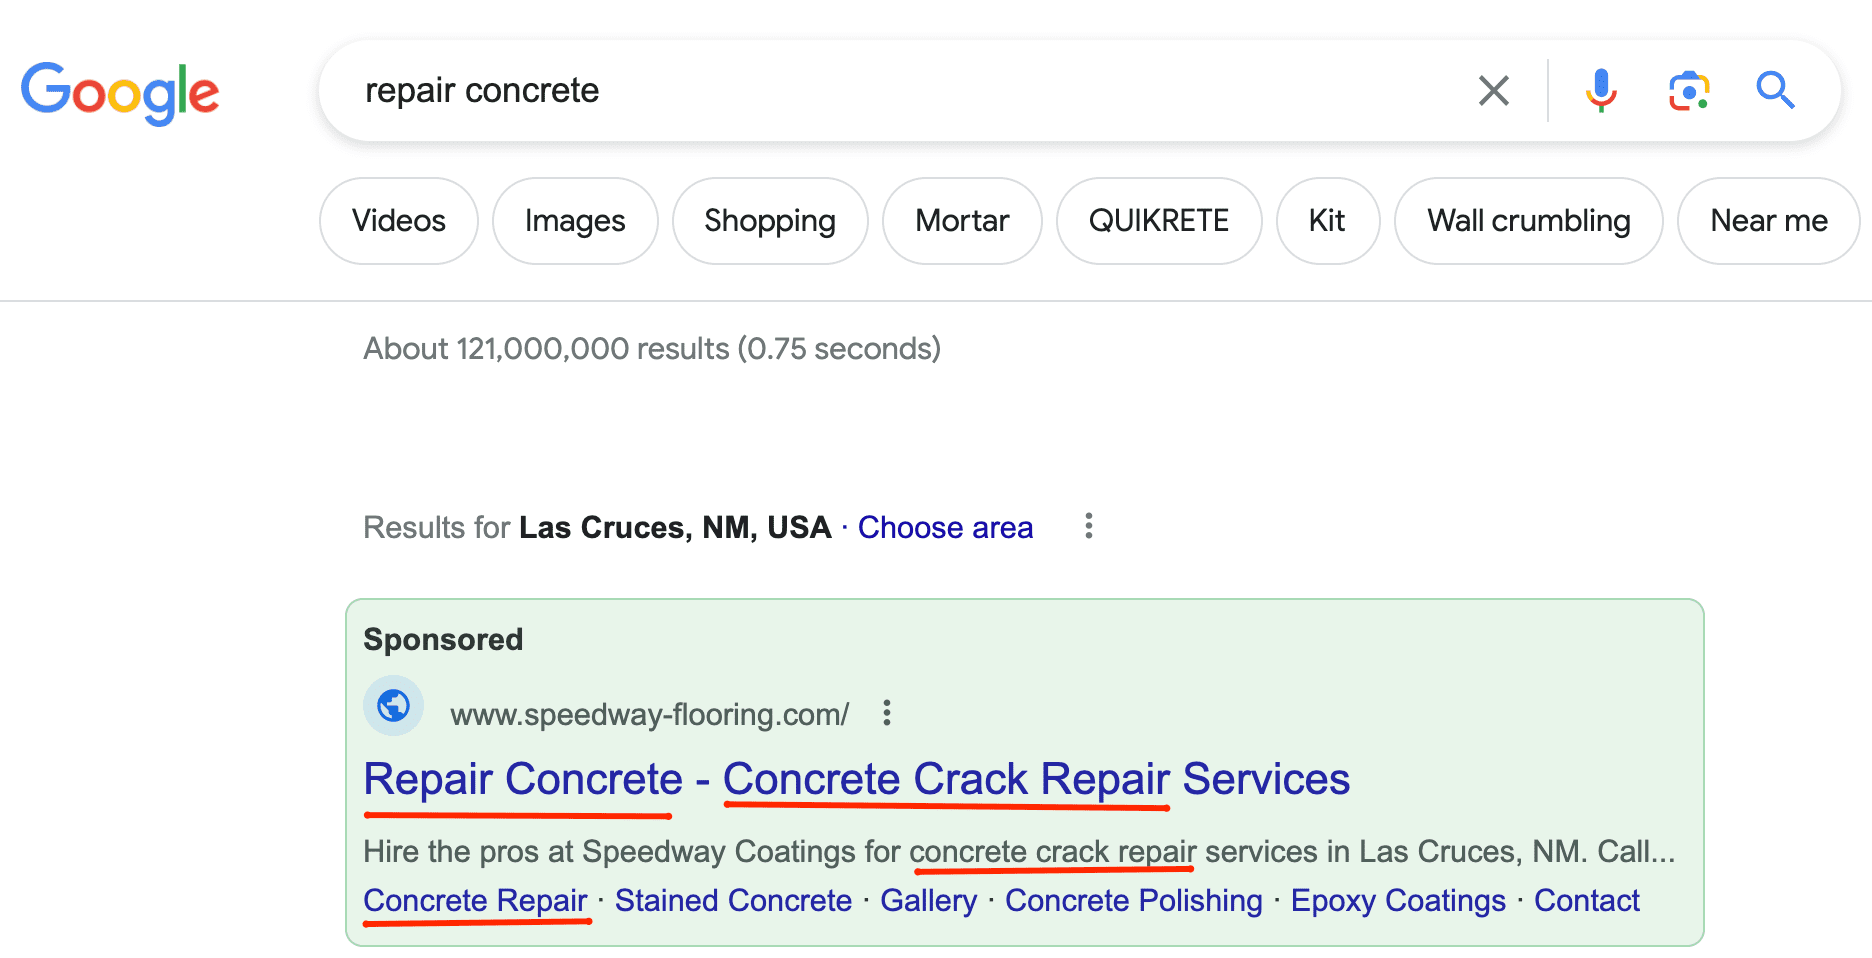Click the globe favicon on the sponsored result
Image resolution: width=1872 pixels, height=958 pixels.
393,706
